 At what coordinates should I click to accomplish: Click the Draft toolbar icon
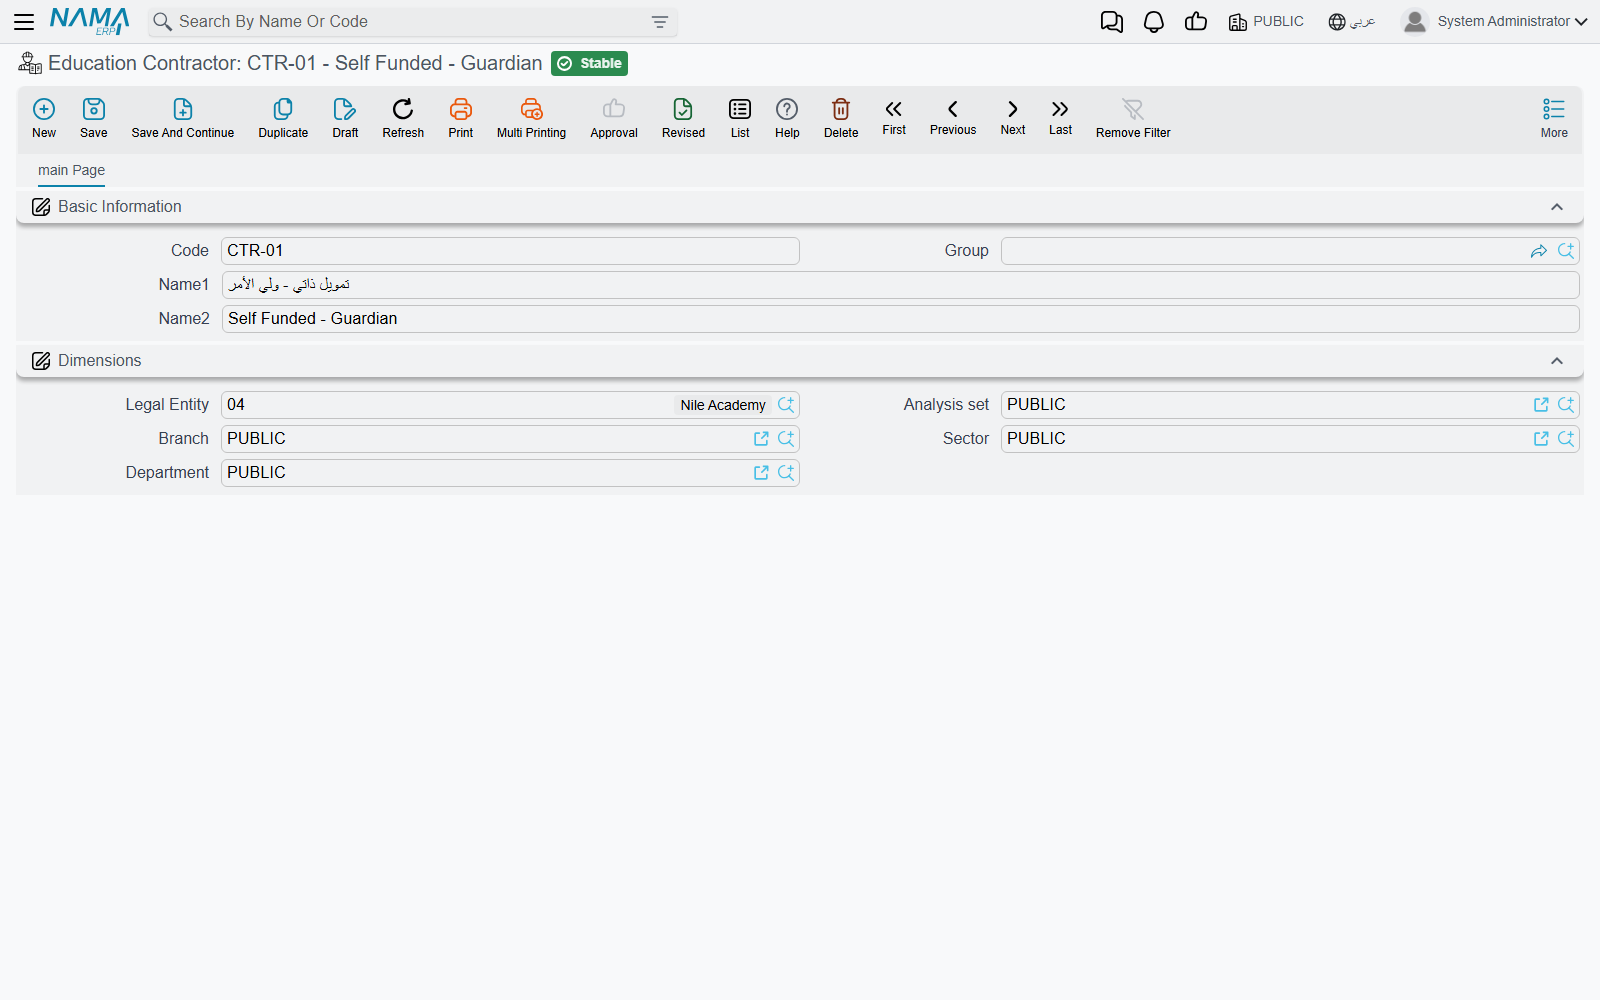(x=345, y=118)
